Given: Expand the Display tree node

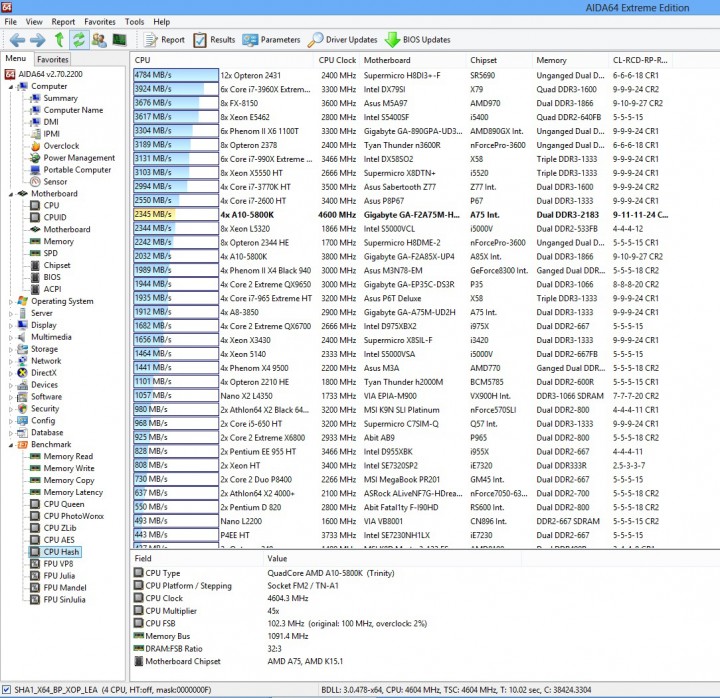Looking at the screenshot, I should tap(11, 326).
